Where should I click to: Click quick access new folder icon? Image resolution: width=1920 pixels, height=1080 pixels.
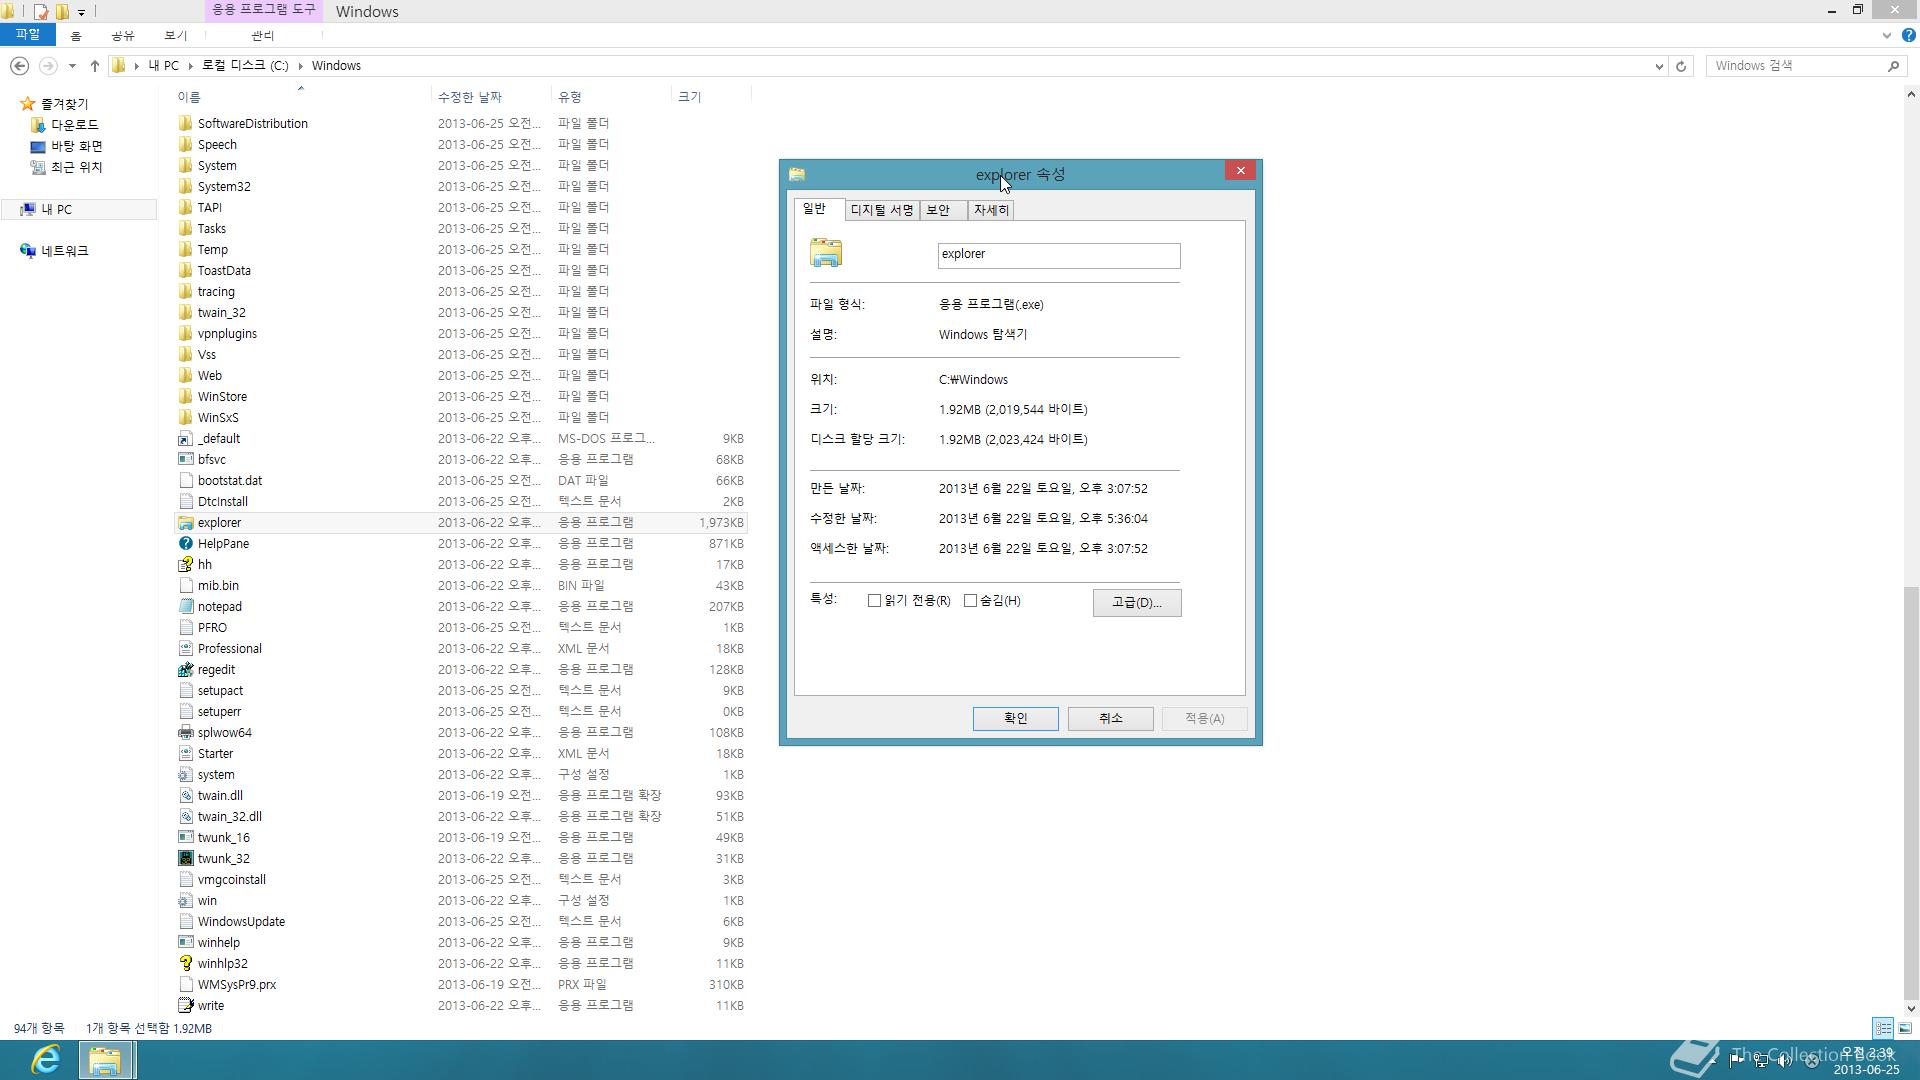[62, 12]
